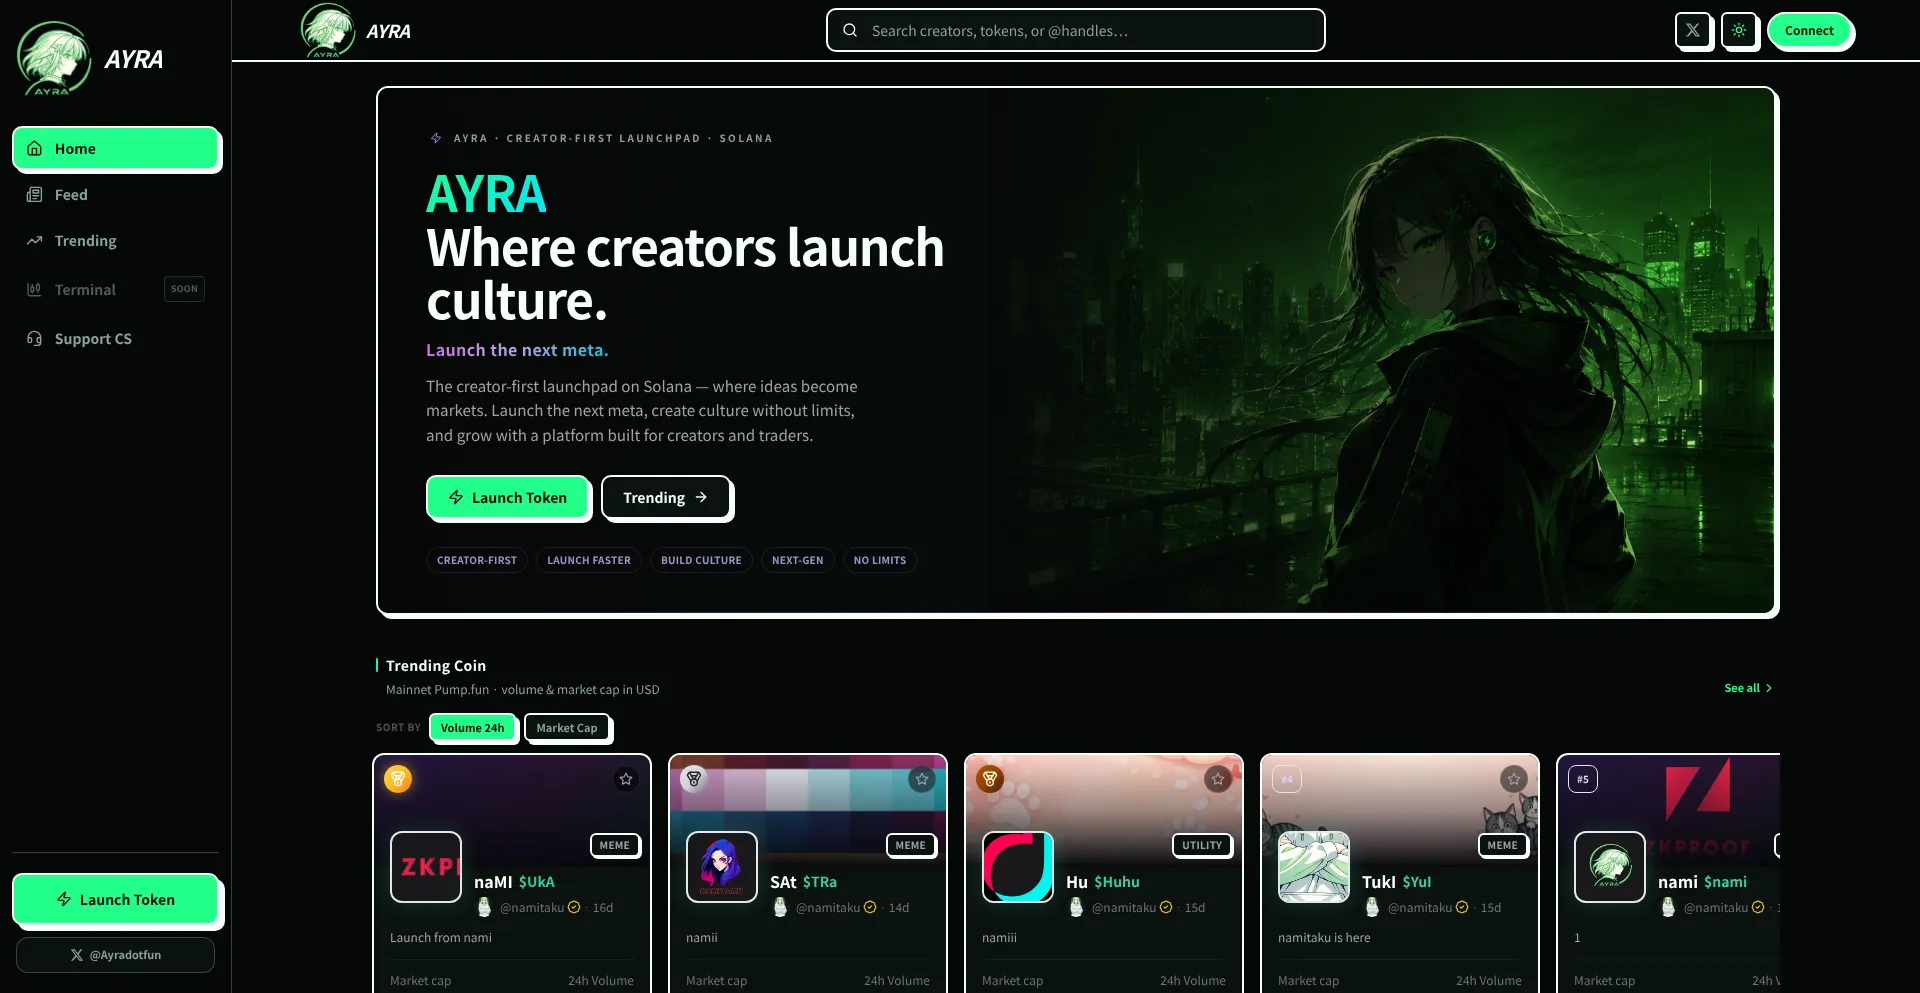Click the MEME tag on TukI card
This screenshot has width=1920, height=993.
pos(1503,845)
